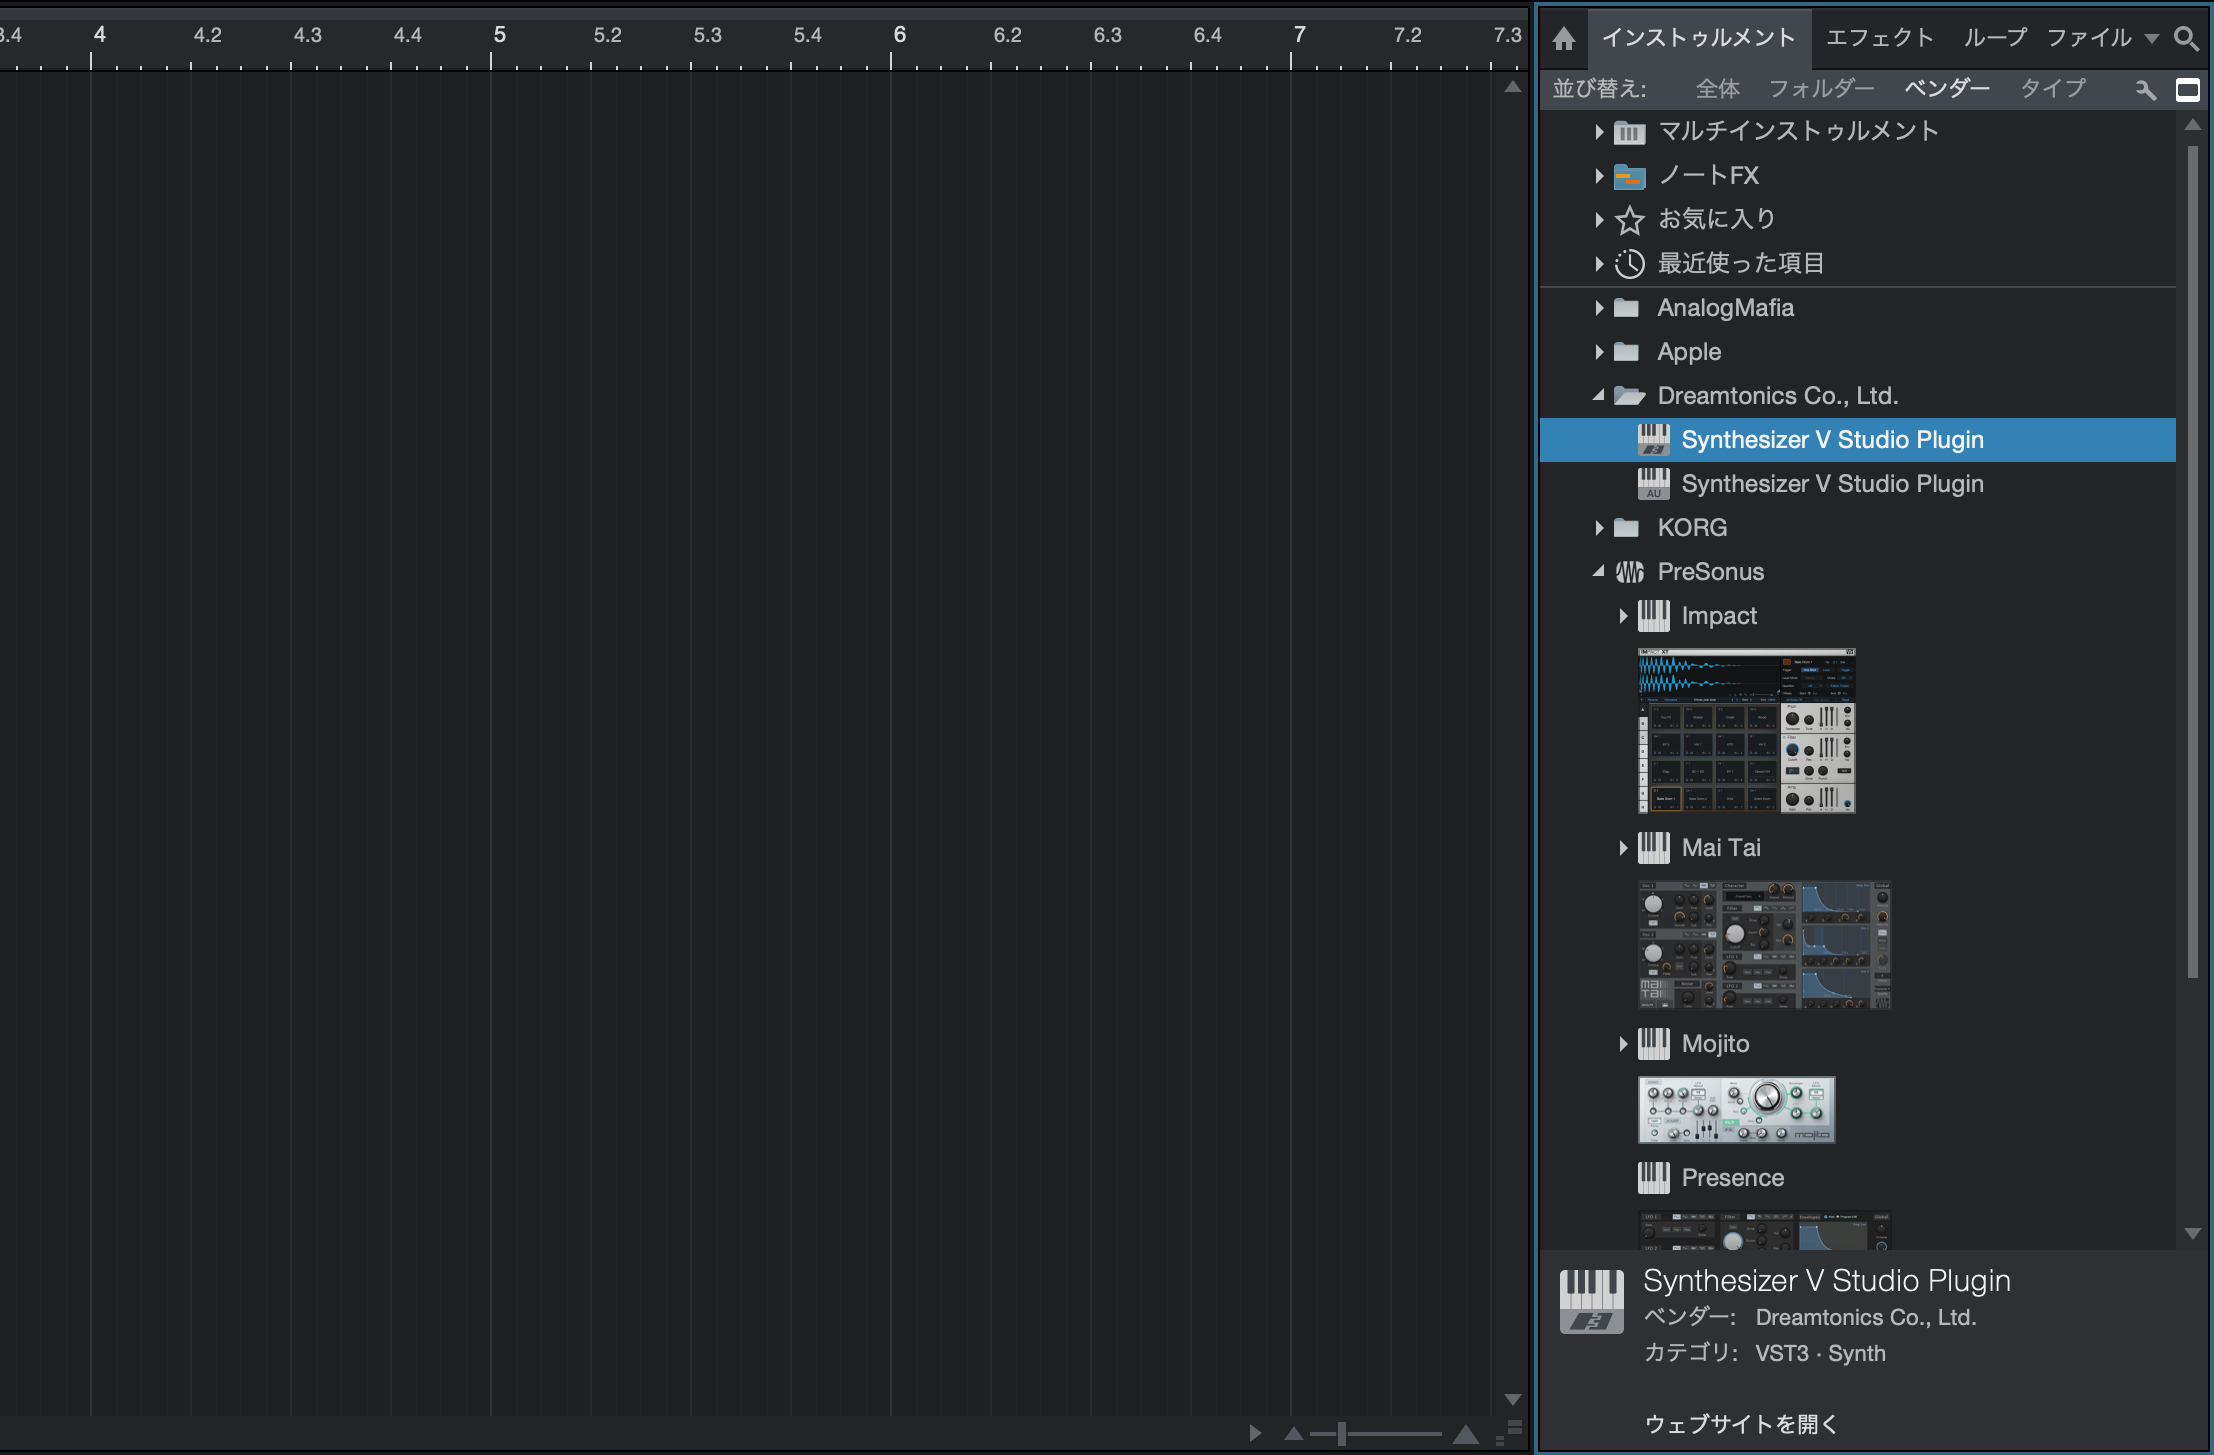Collapse Dreamtonics Co., Ltd. folder

click(x=1599, y=396)
